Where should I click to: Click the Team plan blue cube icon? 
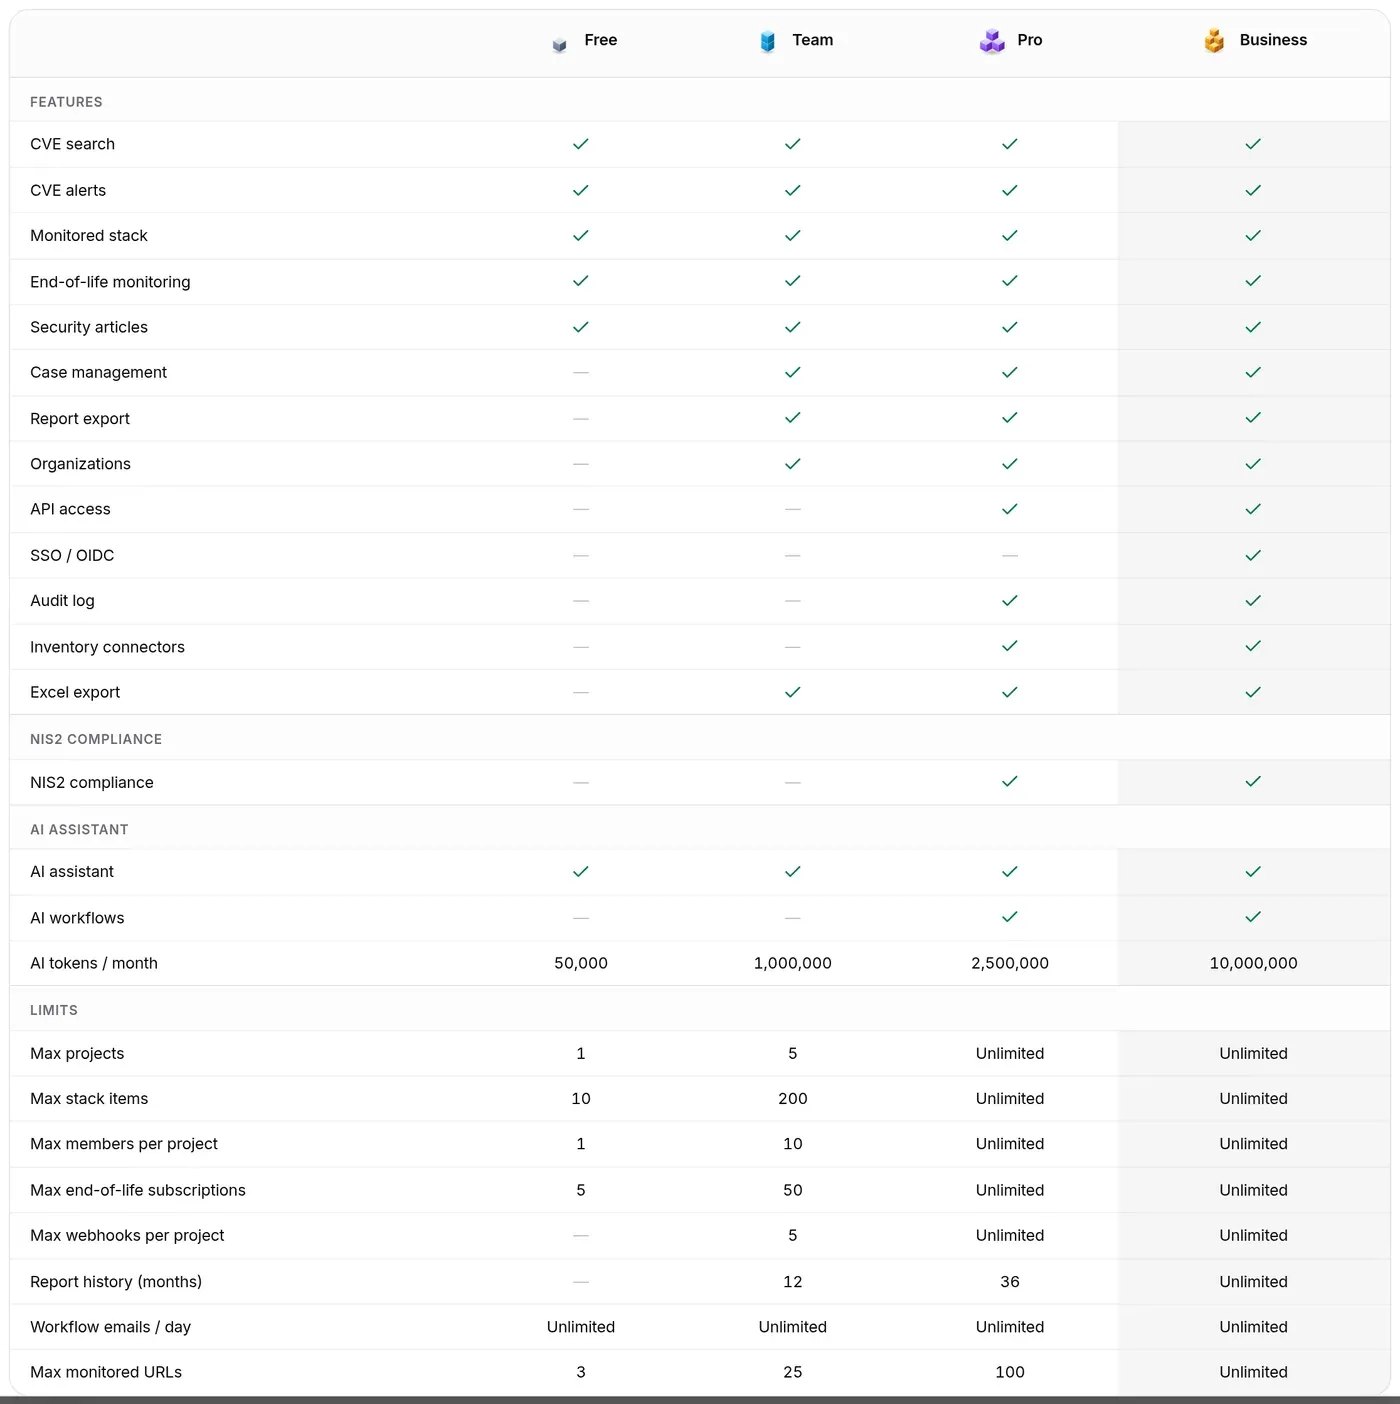tap(767, 41)
